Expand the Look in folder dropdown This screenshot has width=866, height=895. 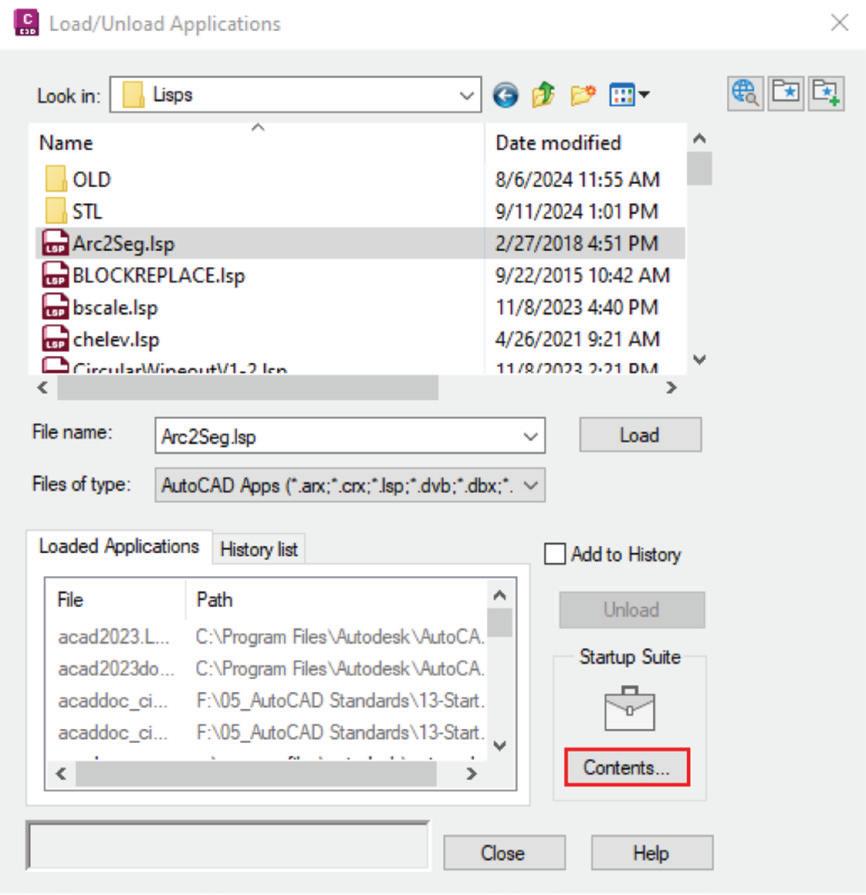(x=466, y=95)
